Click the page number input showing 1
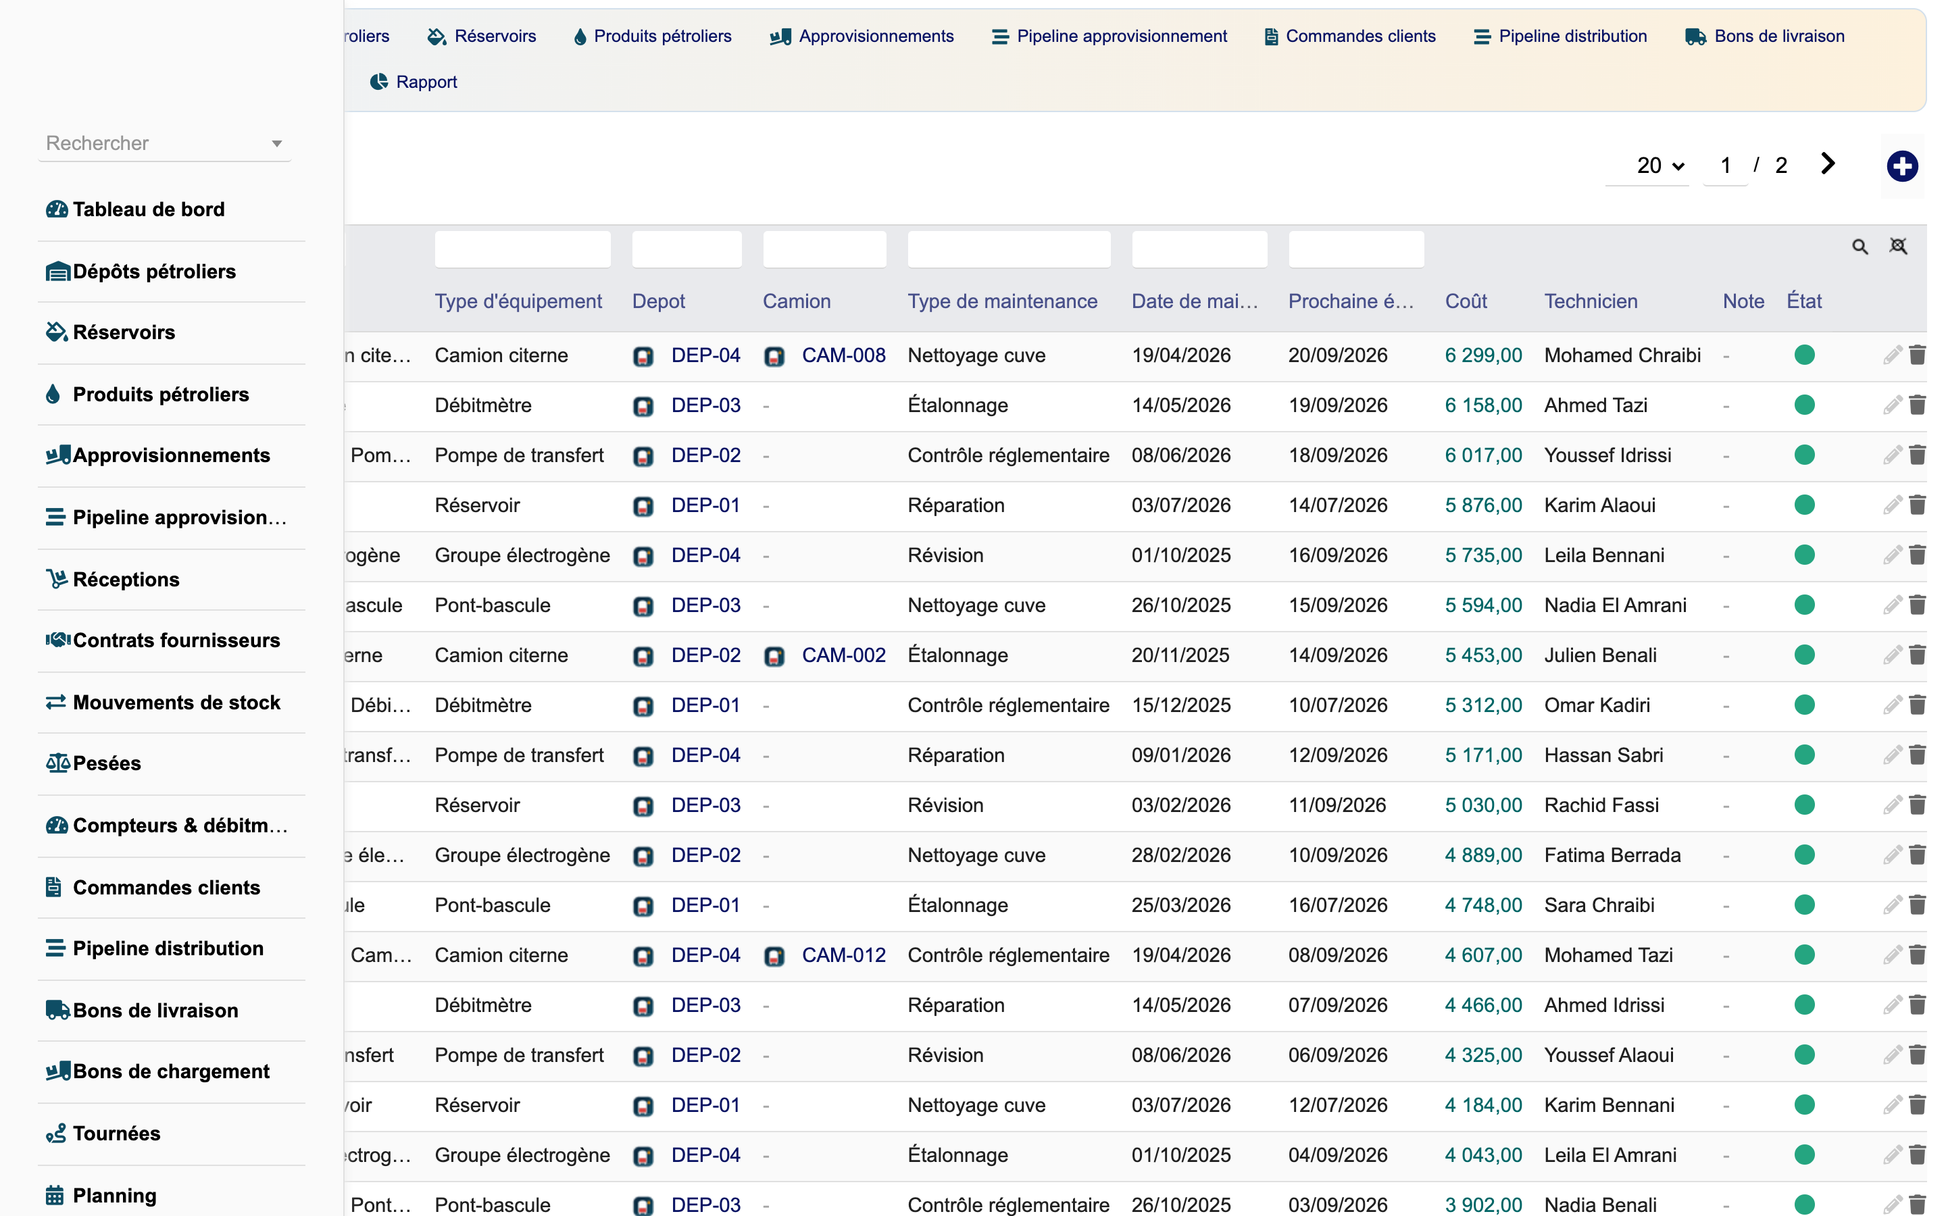The width and height of the screenshot is (1946, 1216). pos(1726,166)
